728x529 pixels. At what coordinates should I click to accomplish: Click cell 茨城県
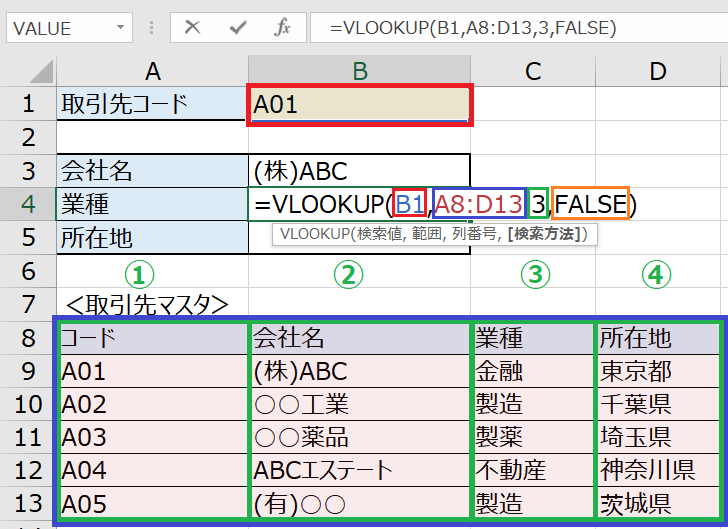coord(658,503)
